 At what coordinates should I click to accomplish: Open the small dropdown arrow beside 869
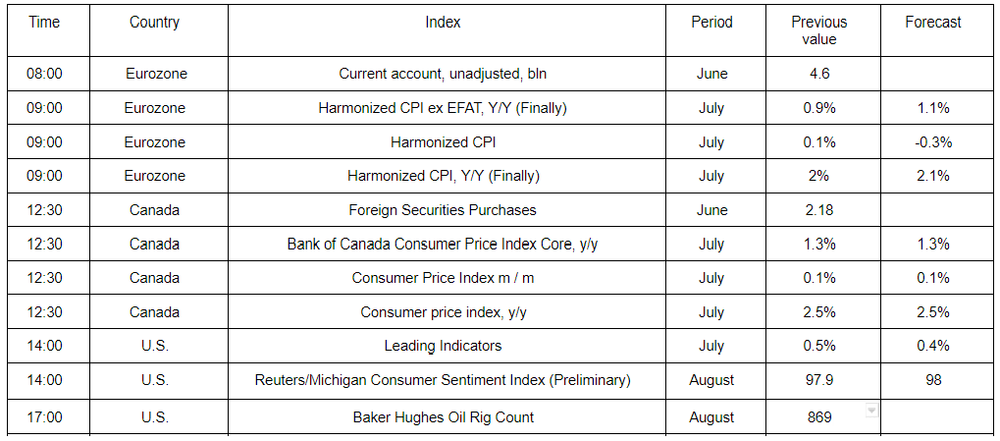coord(872,410)
